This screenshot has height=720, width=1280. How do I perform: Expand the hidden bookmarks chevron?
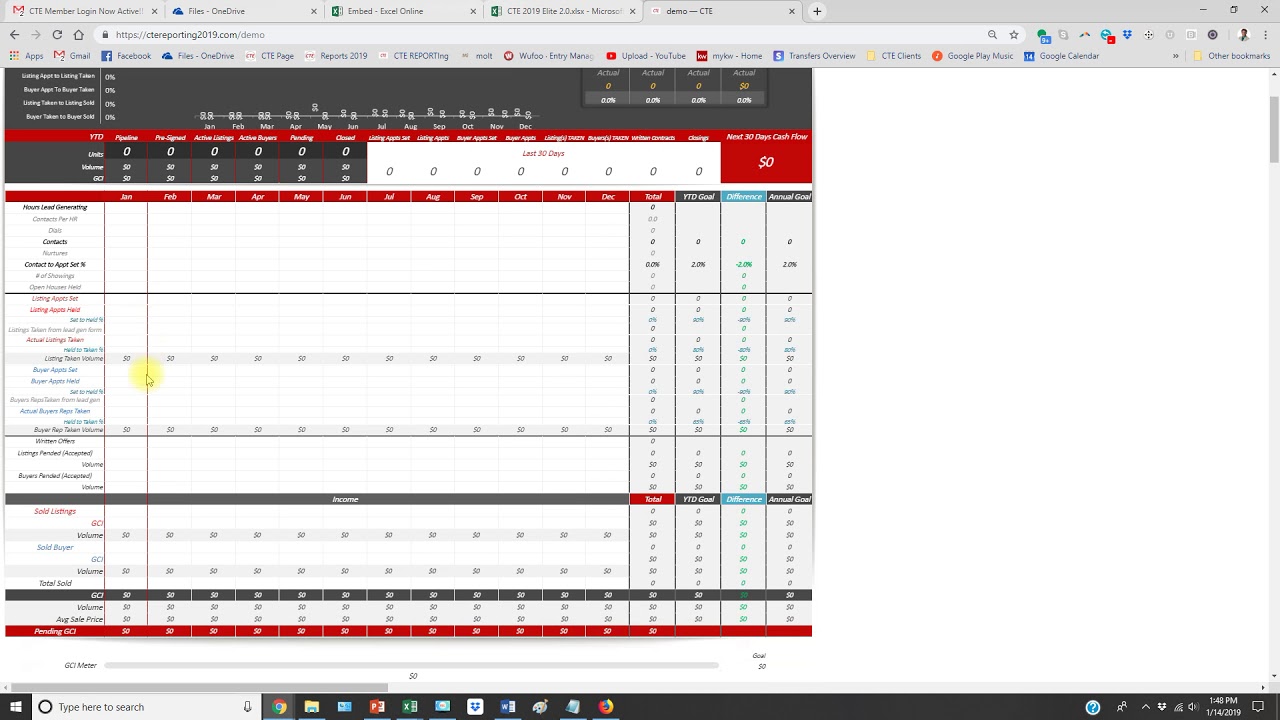coord(1175,56)
